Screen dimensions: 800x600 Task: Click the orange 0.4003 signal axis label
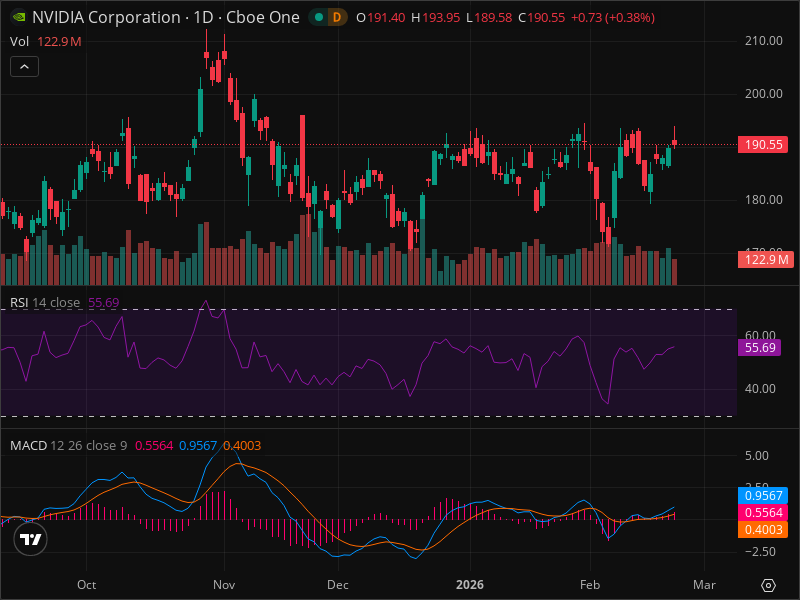(x=763, y=529)
